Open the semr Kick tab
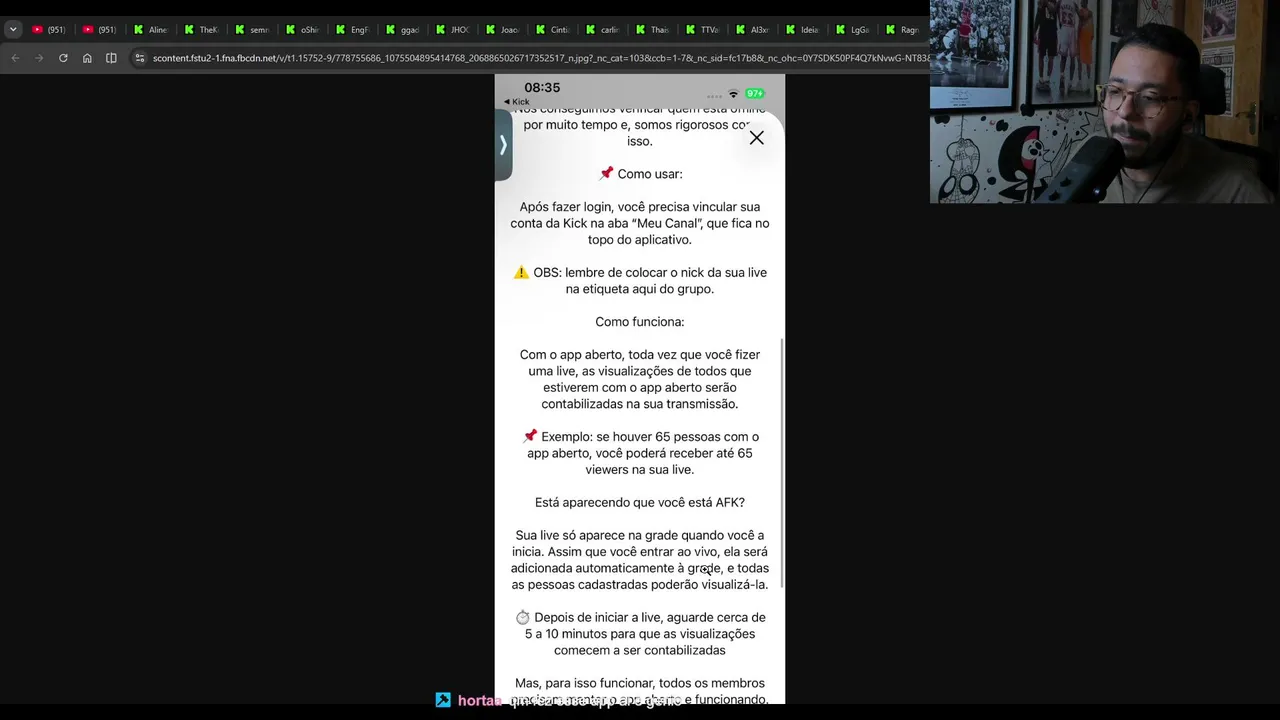 coord(252,30)
